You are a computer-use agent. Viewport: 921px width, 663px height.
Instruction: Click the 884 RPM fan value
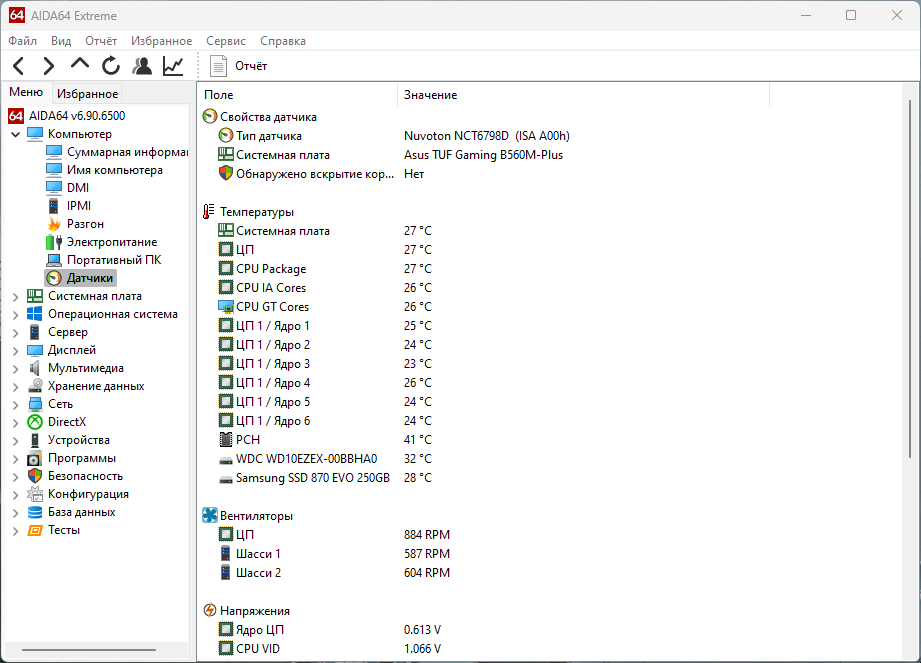pos(426,534)
